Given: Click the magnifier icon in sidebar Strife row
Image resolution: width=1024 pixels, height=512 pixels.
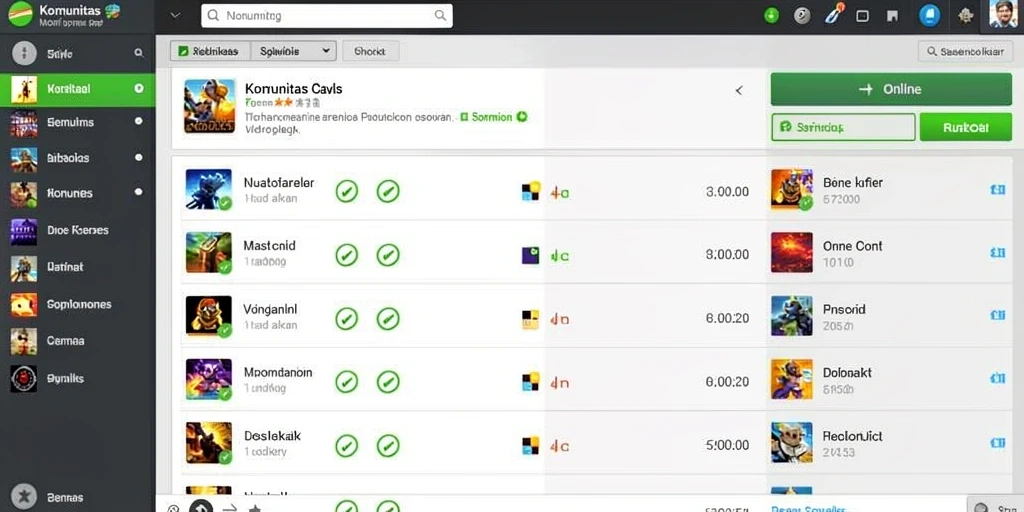Looking at the screenshot, I should pyautogui.click(x=138, y=54).
